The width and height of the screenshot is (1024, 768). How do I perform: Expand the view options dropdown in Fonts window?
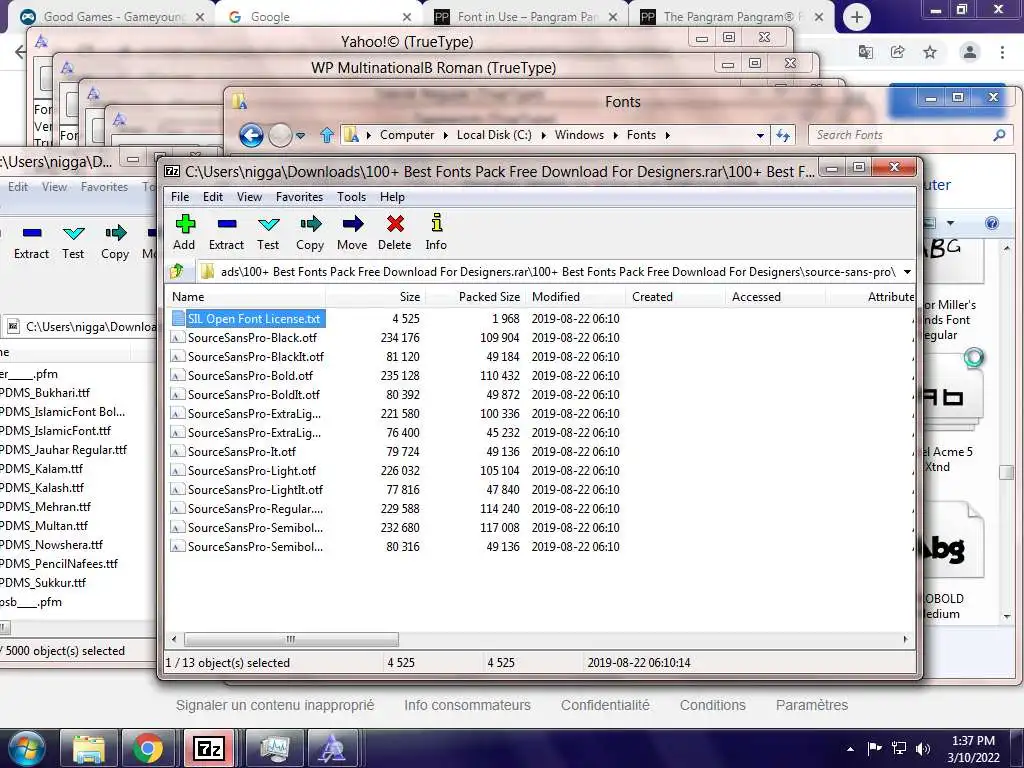coord(950,223)
